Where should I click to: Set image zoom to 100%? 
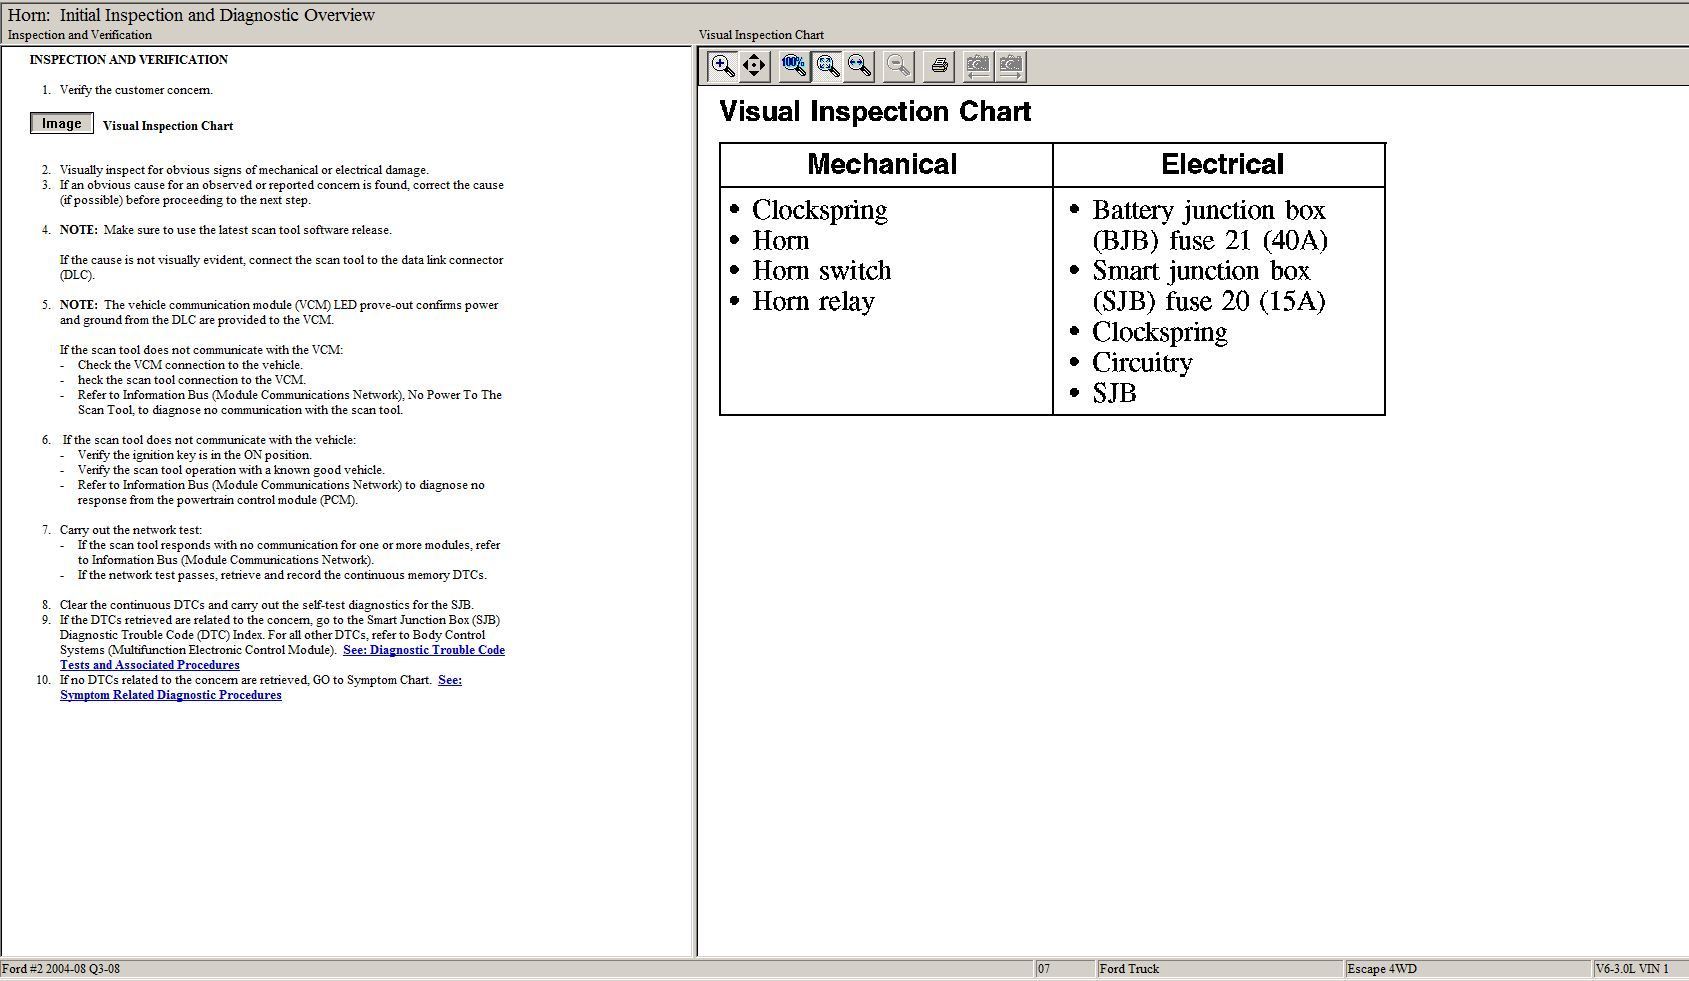[794, 67]
